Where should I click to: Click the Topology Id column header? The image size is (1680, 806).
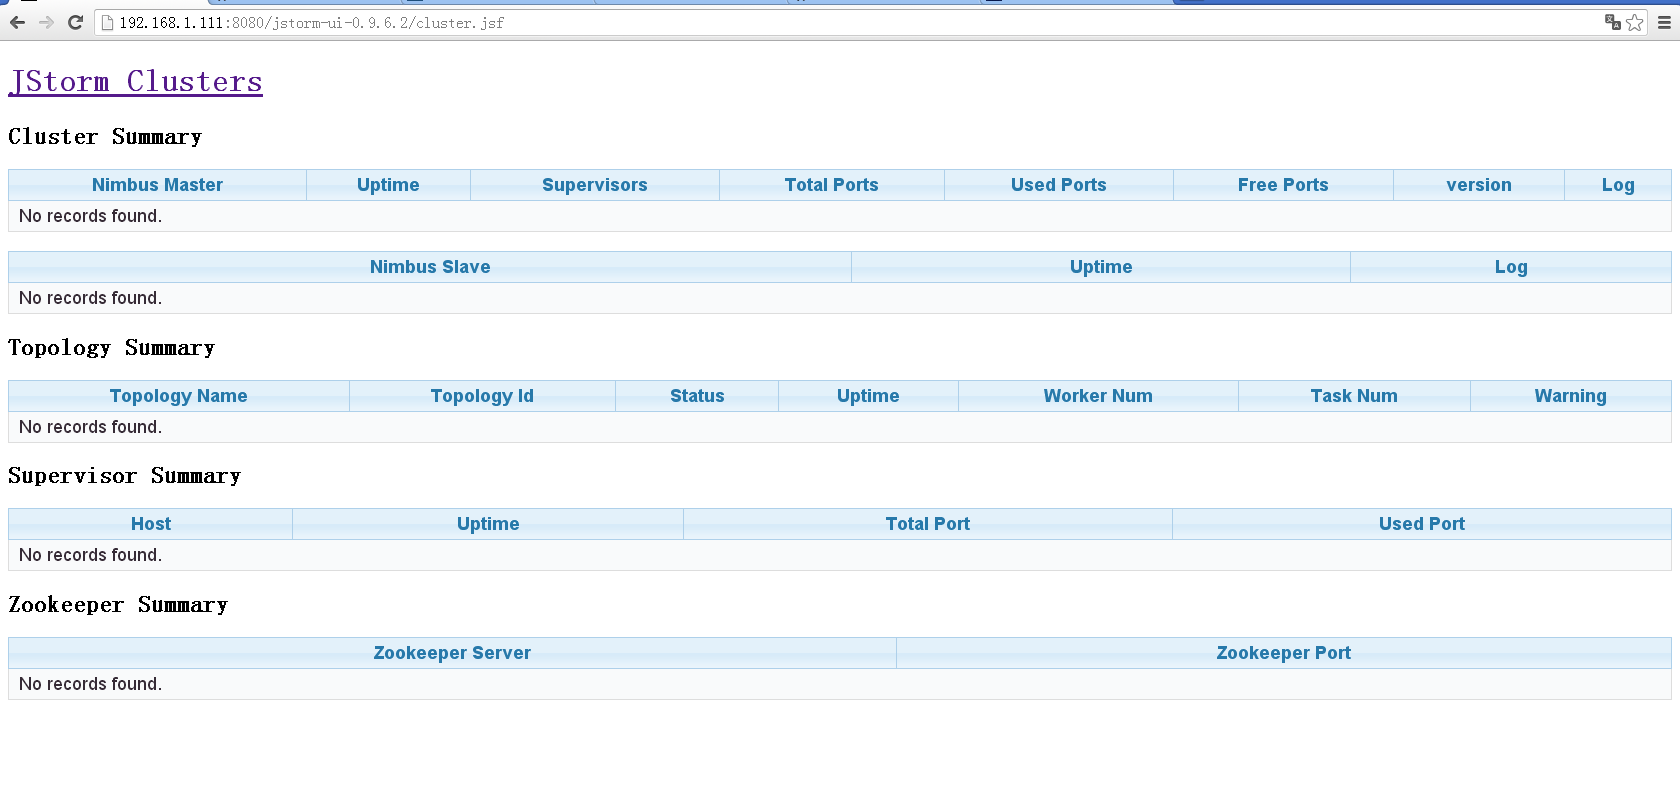click(x=482, y=396)
